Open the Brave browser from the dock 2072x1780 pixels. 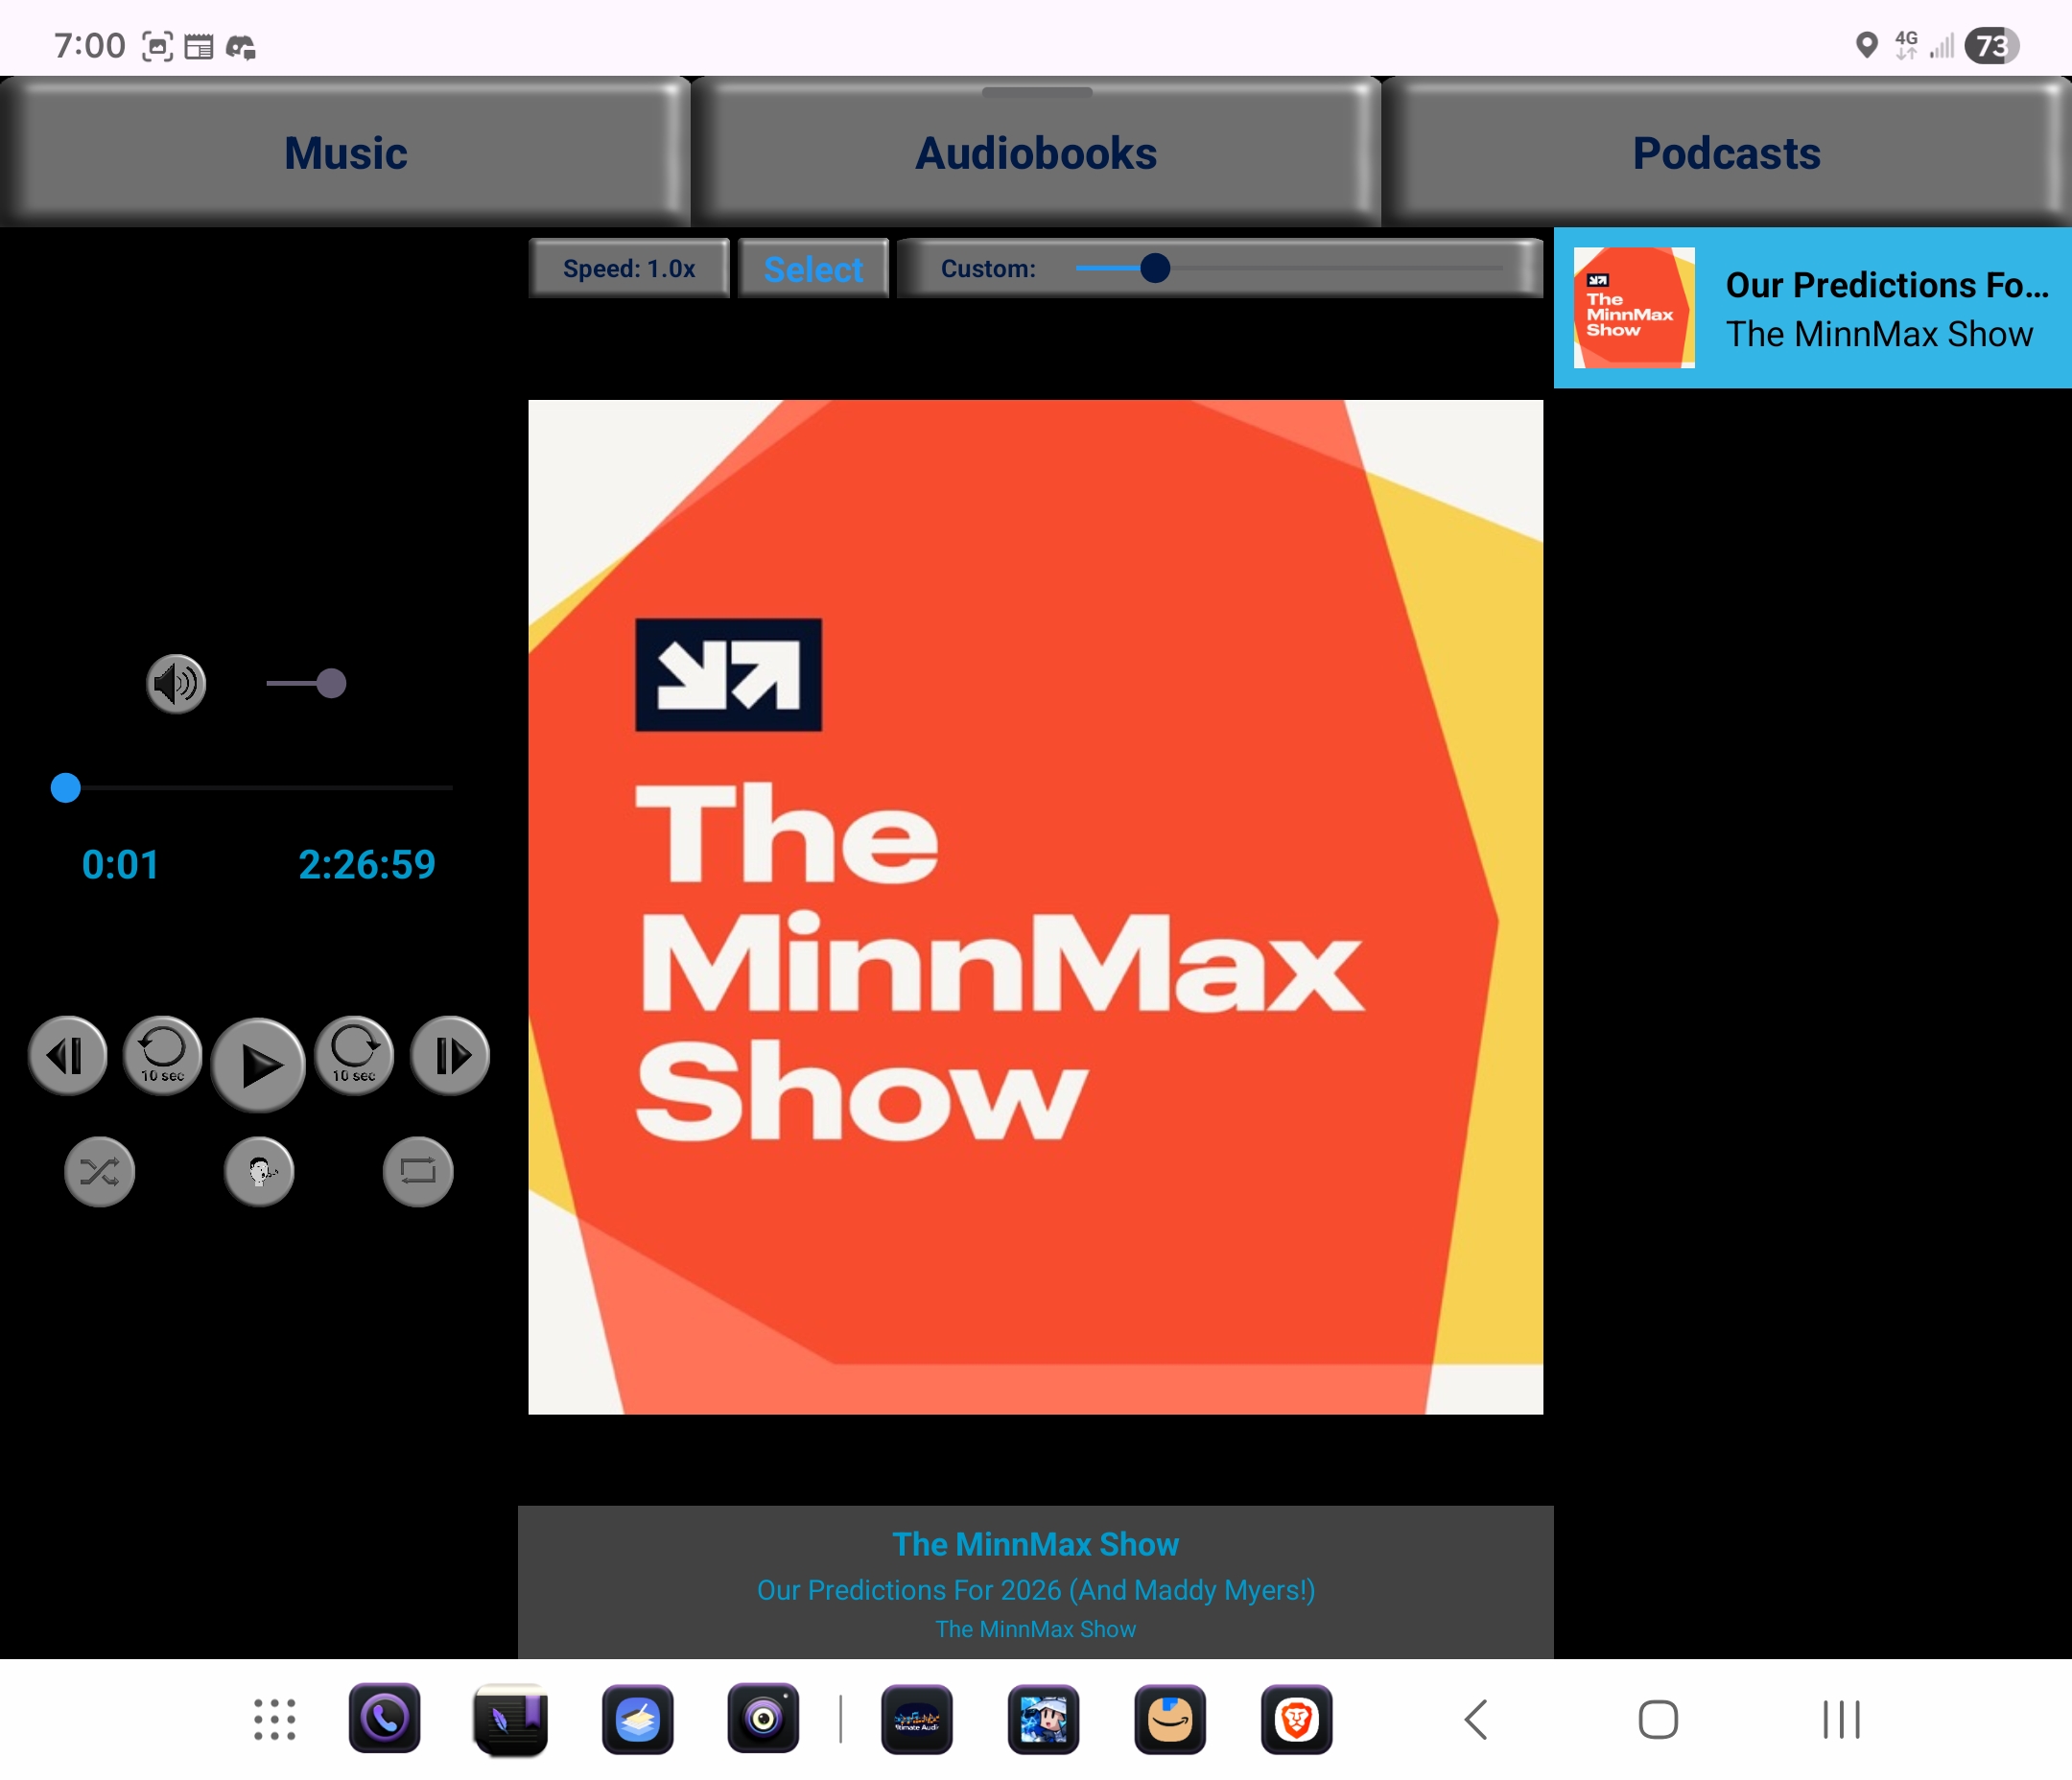click(x=1296, y=1720)
